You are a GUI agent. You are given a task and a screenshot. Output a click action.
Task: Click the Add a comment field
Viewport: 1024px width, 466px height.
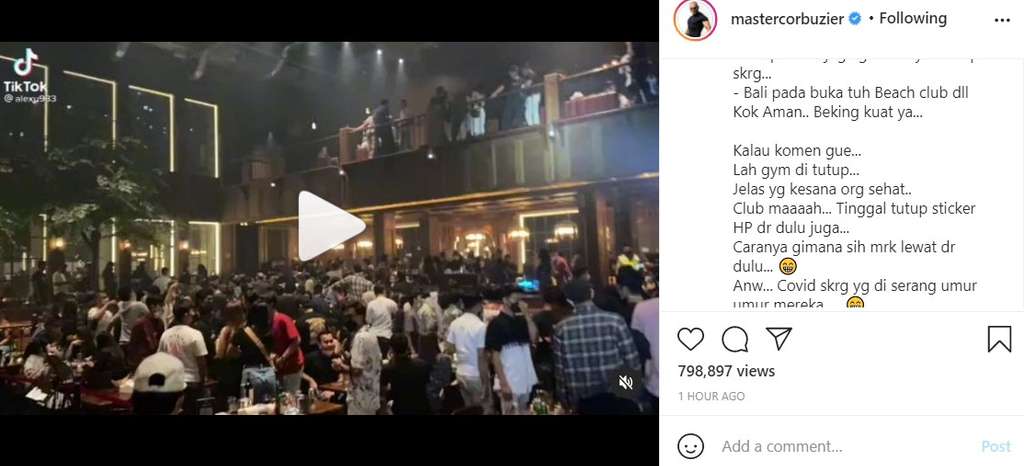pos(846,446)
